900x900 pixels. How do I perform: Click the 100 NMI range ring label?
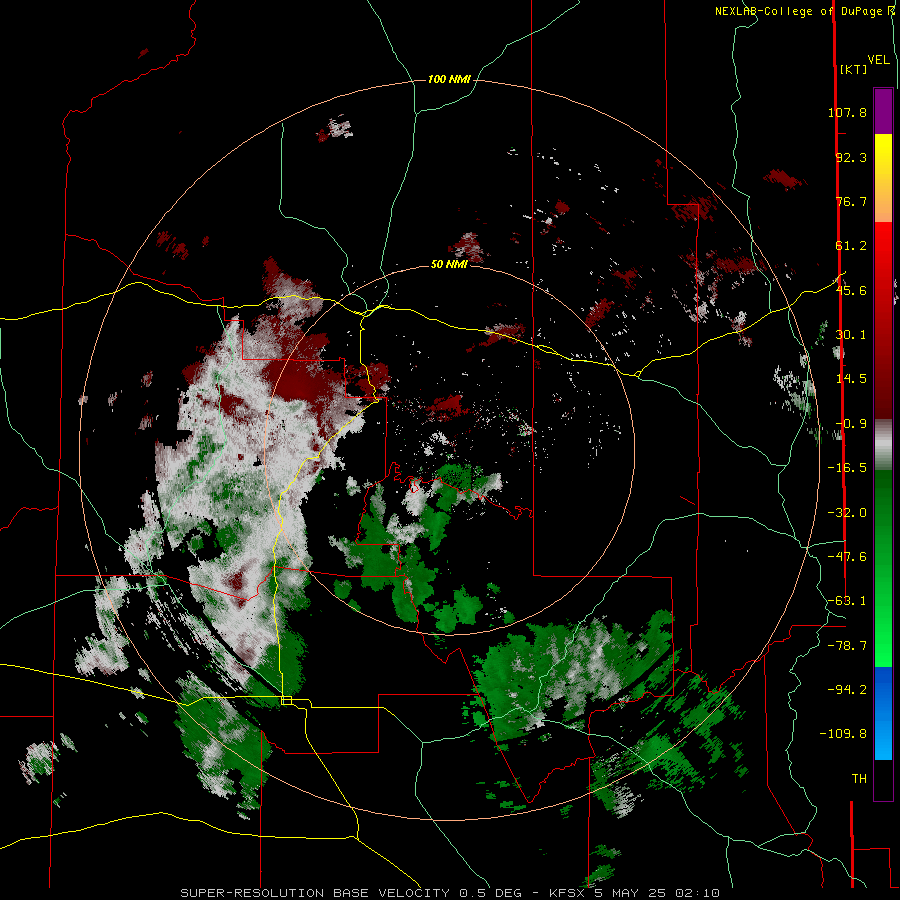(449, 79)
